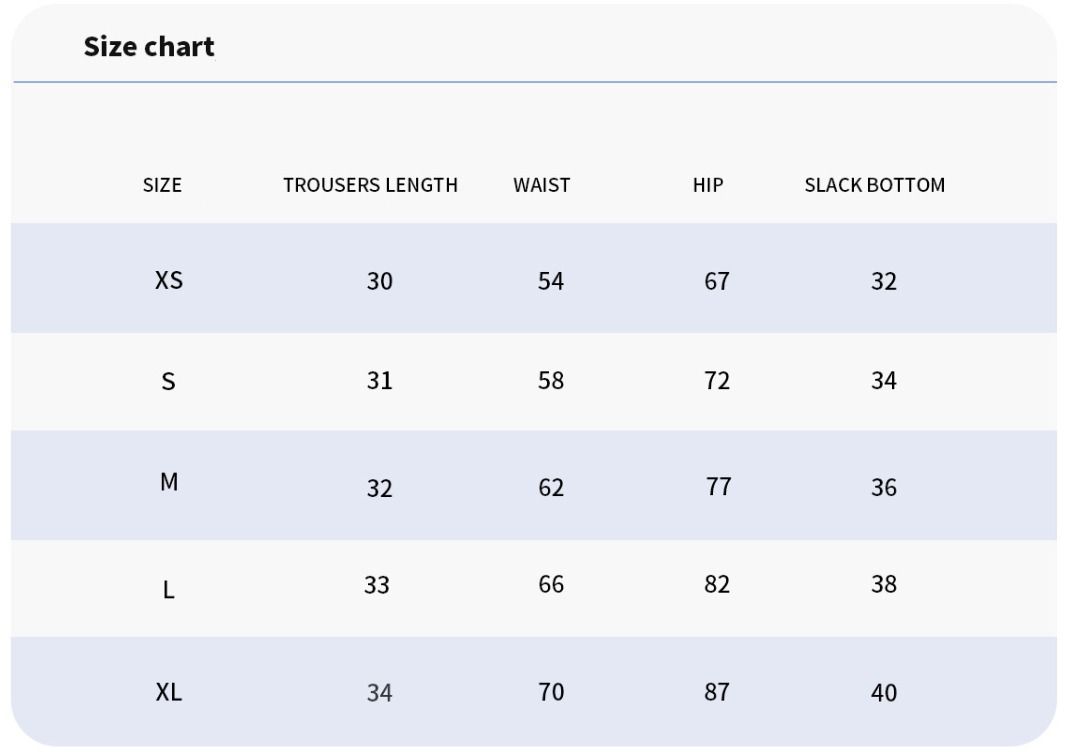Select the WAIST column header
Viewport: 1065px width, 756px height.
pos(541,185)
